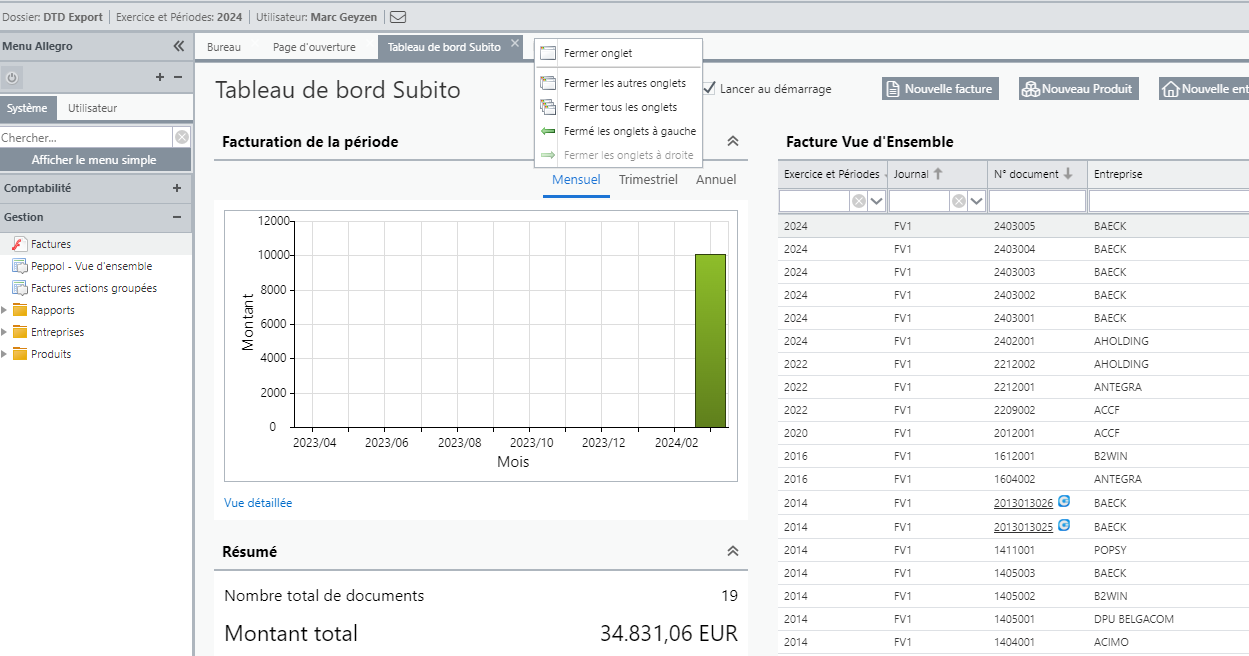Expand the Rapports tree arrow
This screenshot has width=1249, height=656.
4,310
